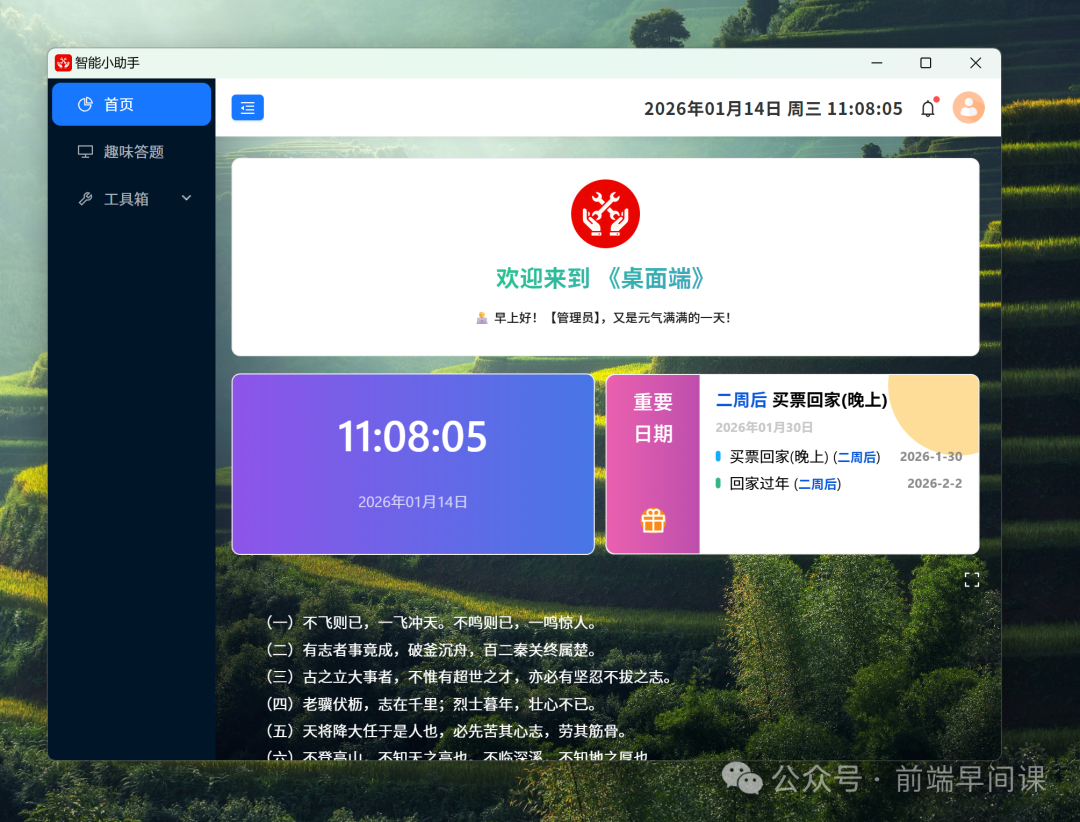Collapse the sidebar with blue fold button
1080x822 pixels.
coord(247,107)
